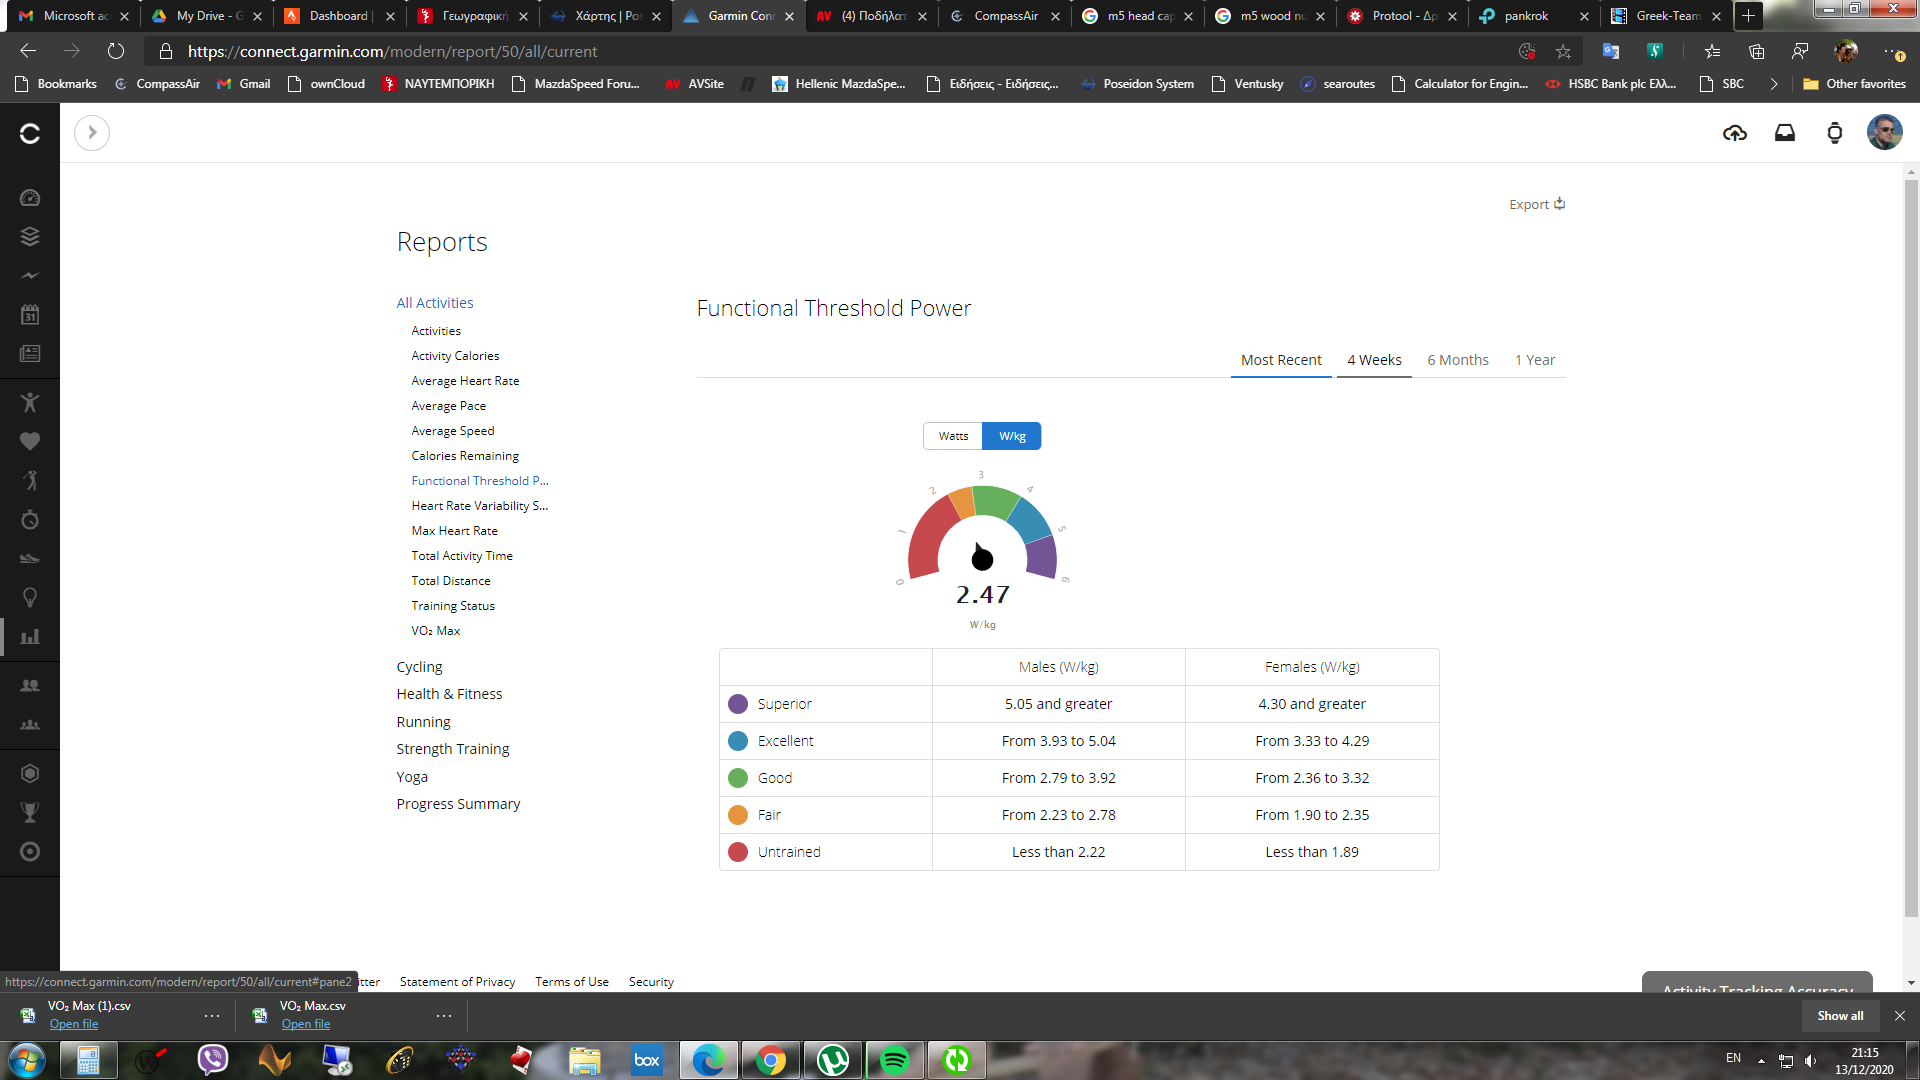This screenshot has width=1920, height=1080.
Task: Open the Average Pace report
Action: (449, 406)
